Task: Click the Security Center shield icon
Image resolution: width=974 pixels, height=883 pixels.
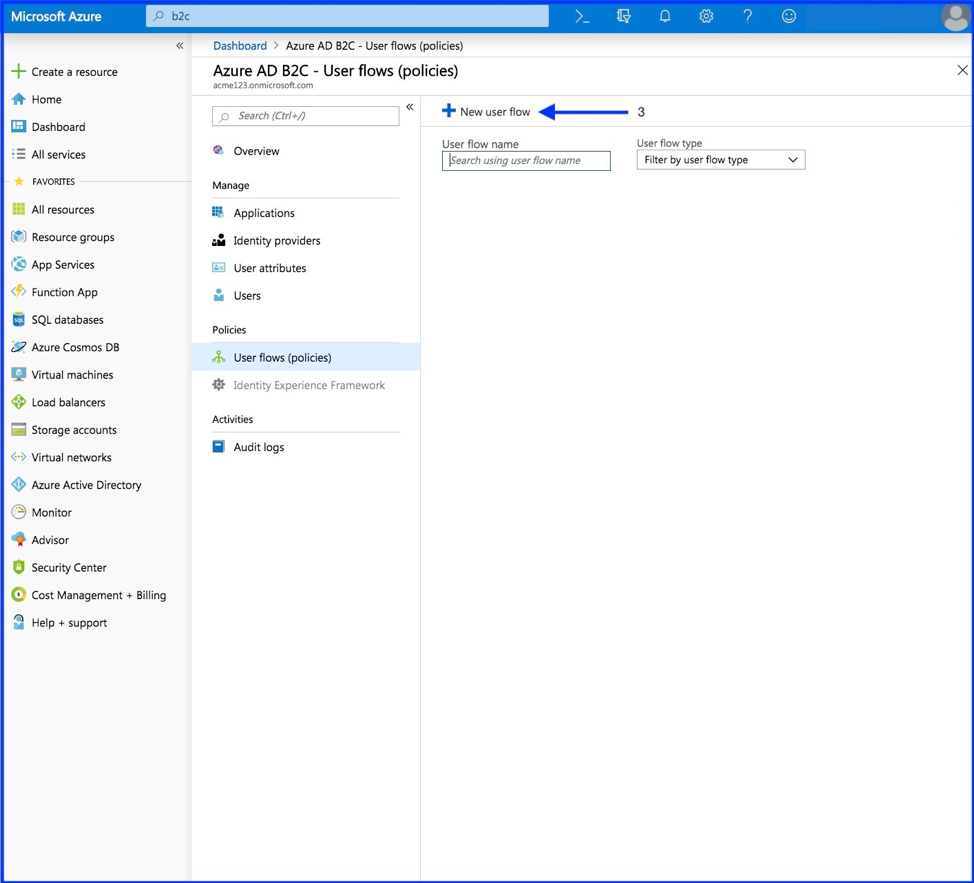Action: point(19,567)
